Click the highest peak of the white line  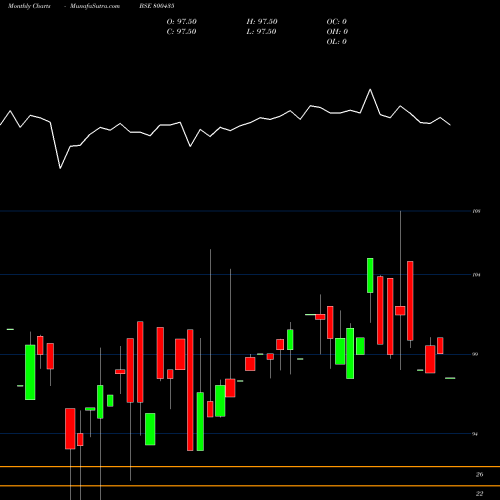pyautogui.click(x=370, y=89)
